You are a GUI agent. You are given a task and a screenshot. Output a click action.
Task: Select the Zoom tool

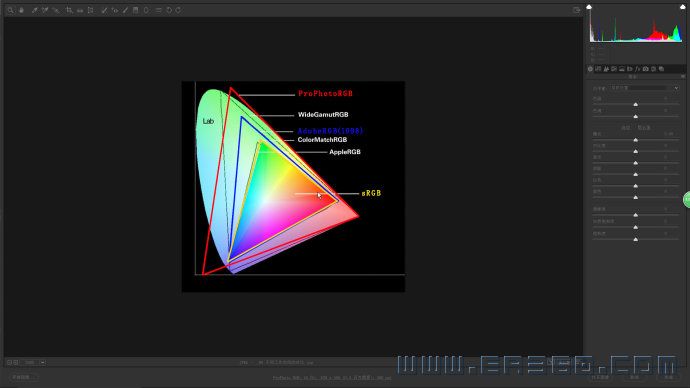(11, 10)
